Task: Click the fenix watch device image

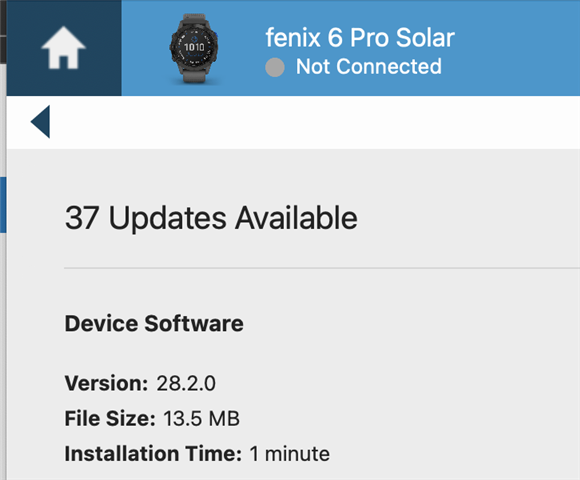Action: tap(194, 48)
